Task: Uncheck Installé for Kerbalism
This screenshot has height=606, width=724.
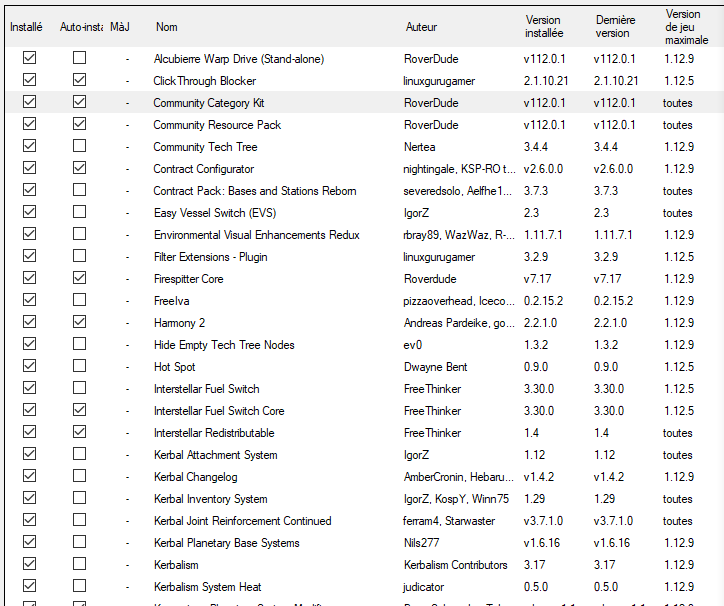Action: [x=30, y=564]
